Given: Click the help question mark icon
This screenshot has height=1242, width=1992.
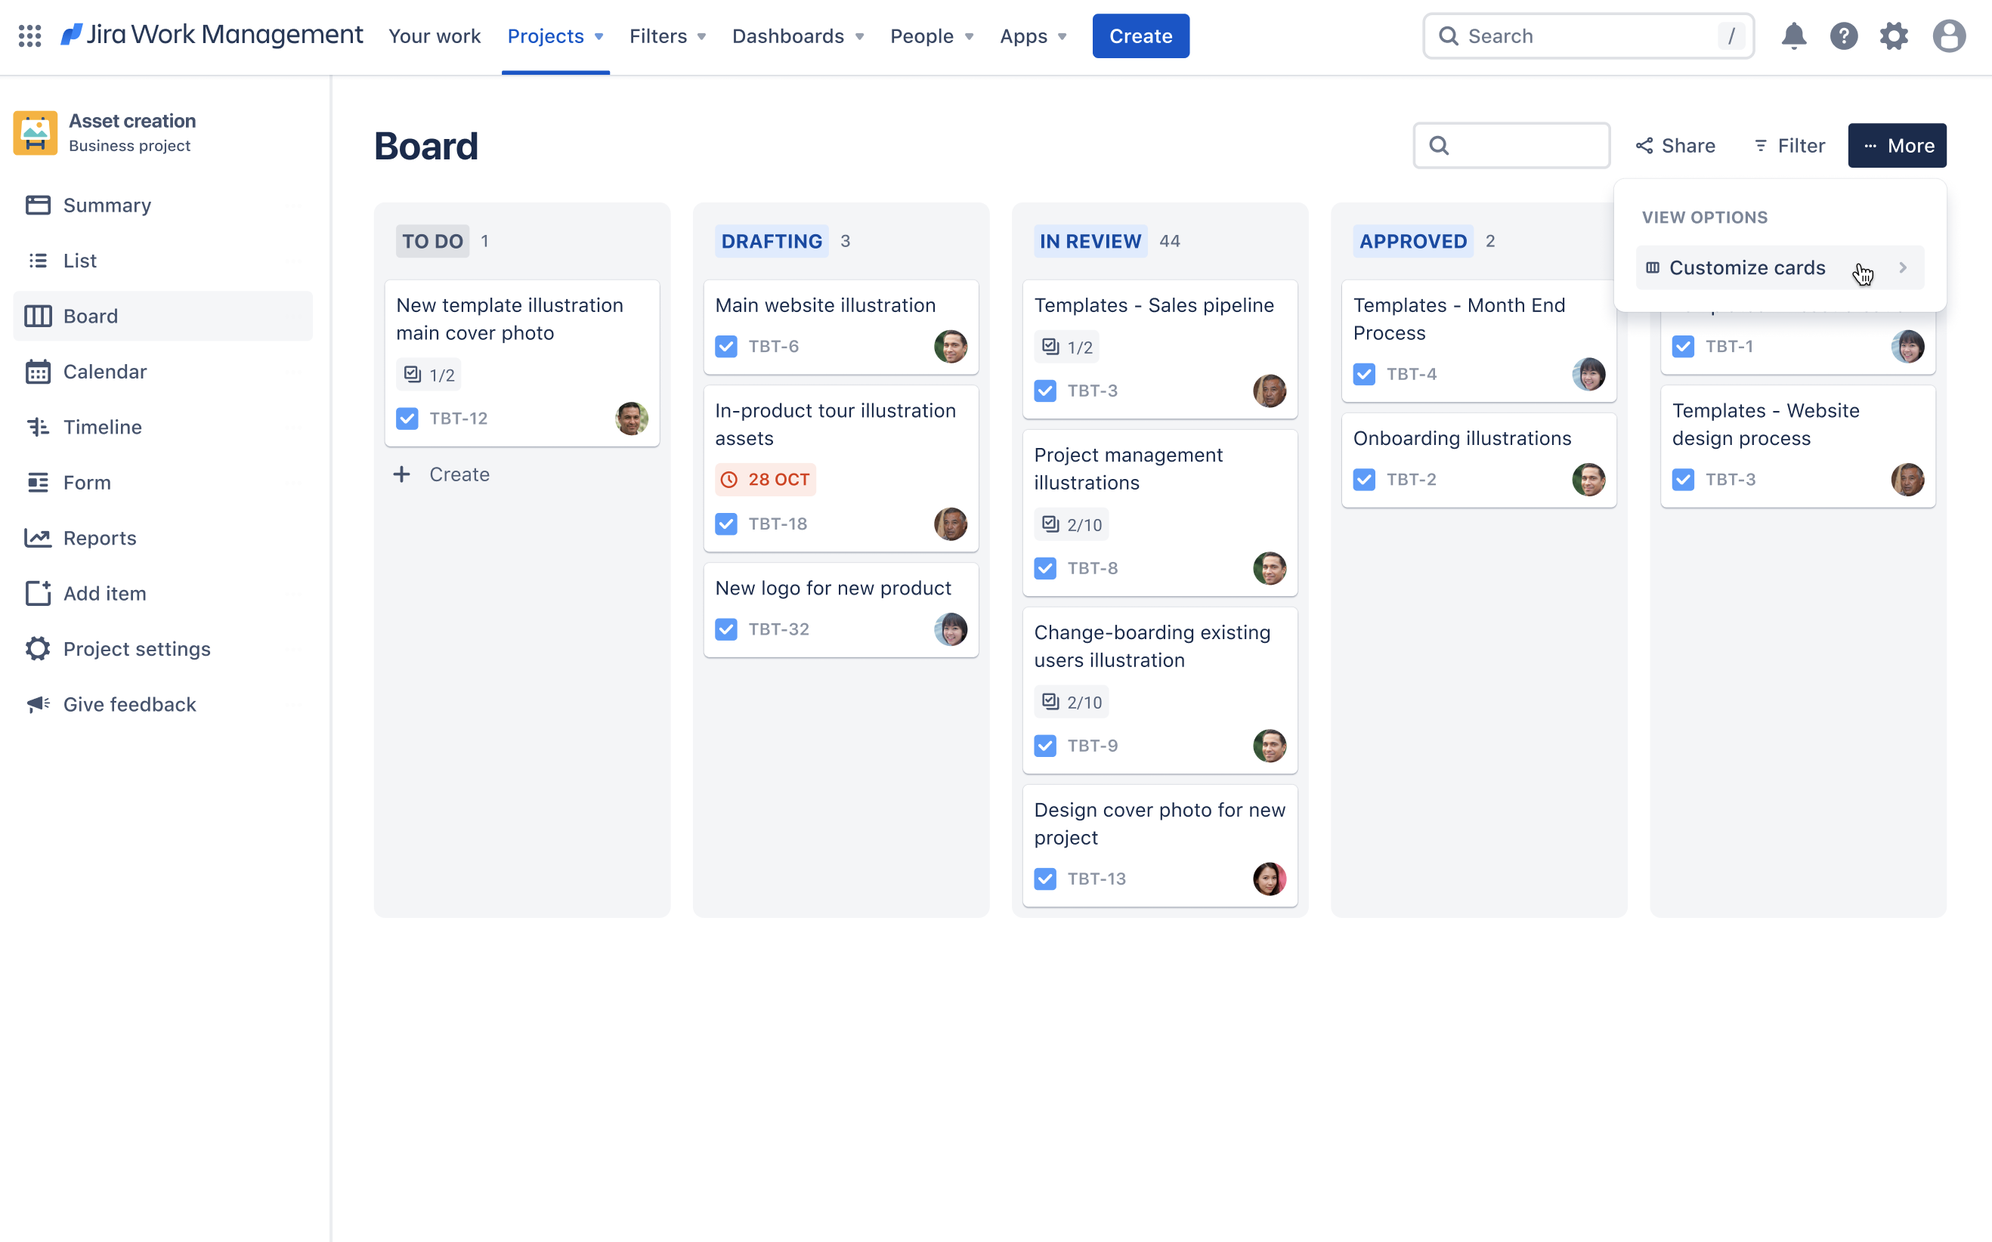Looking at the screenshot, I should pyautogui.click(x=1843, y=36).
